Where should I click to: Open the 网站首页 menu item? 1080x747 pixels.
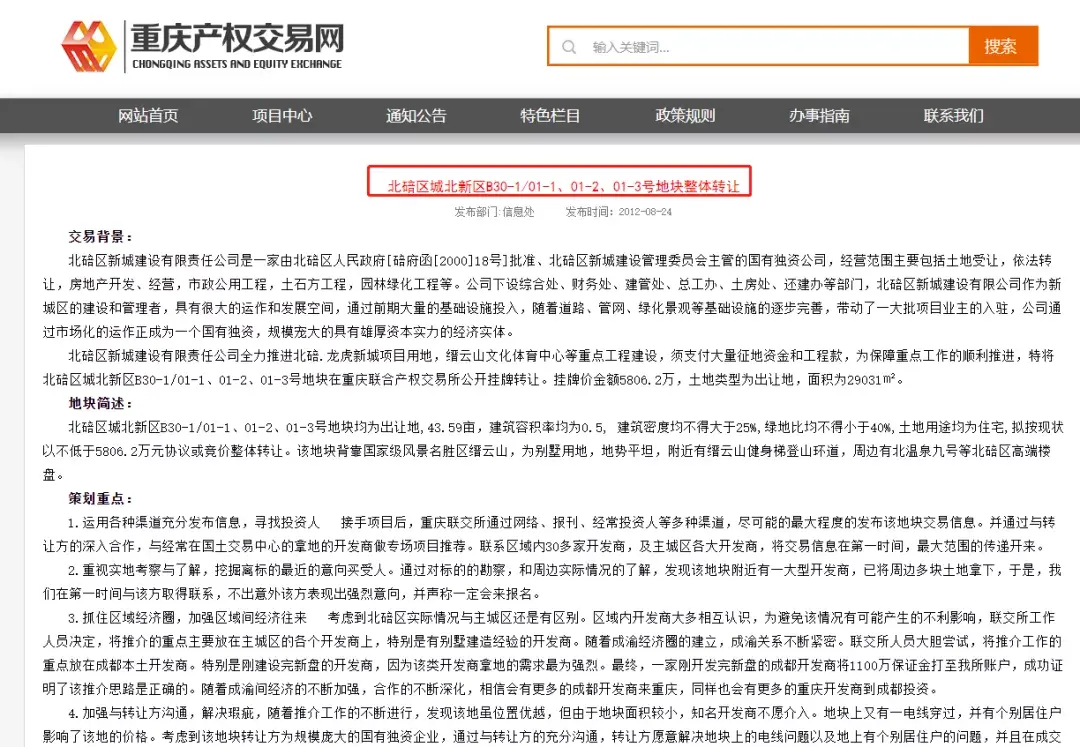click(148, 116)
